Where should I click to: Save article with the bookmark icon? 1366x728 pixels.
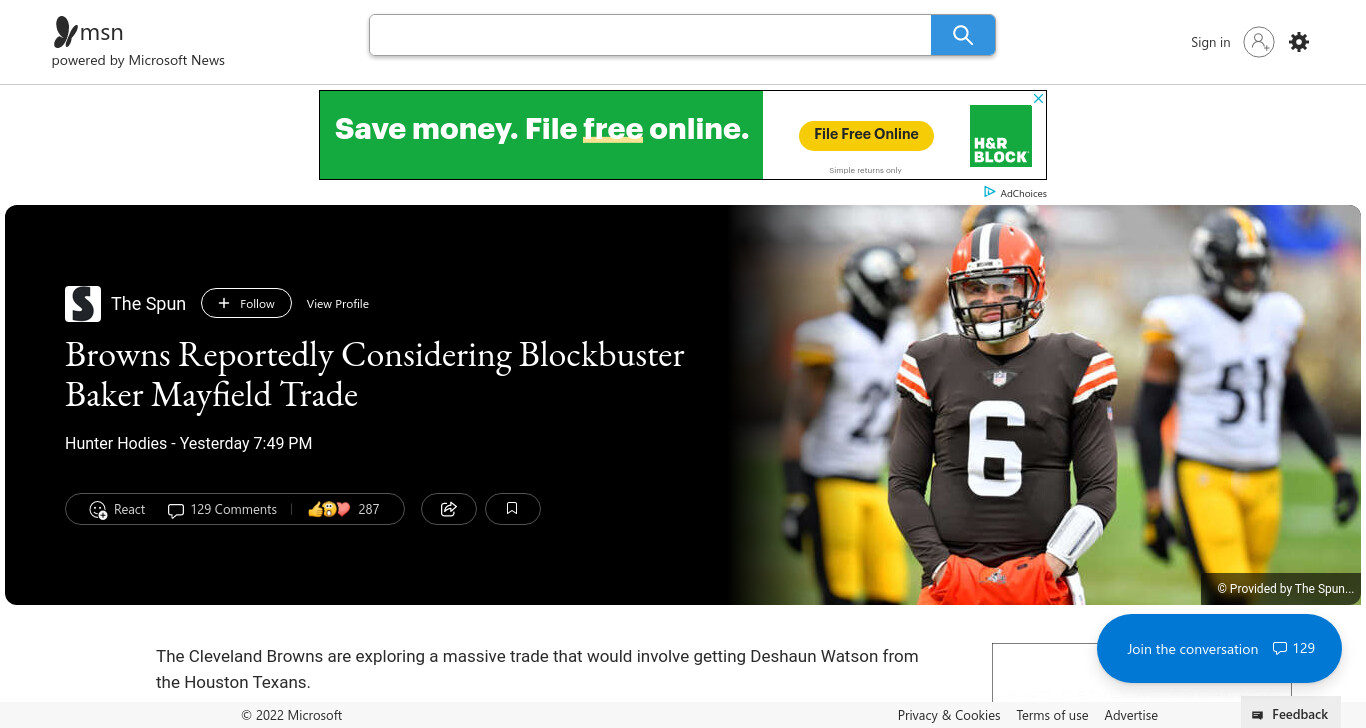512,509
